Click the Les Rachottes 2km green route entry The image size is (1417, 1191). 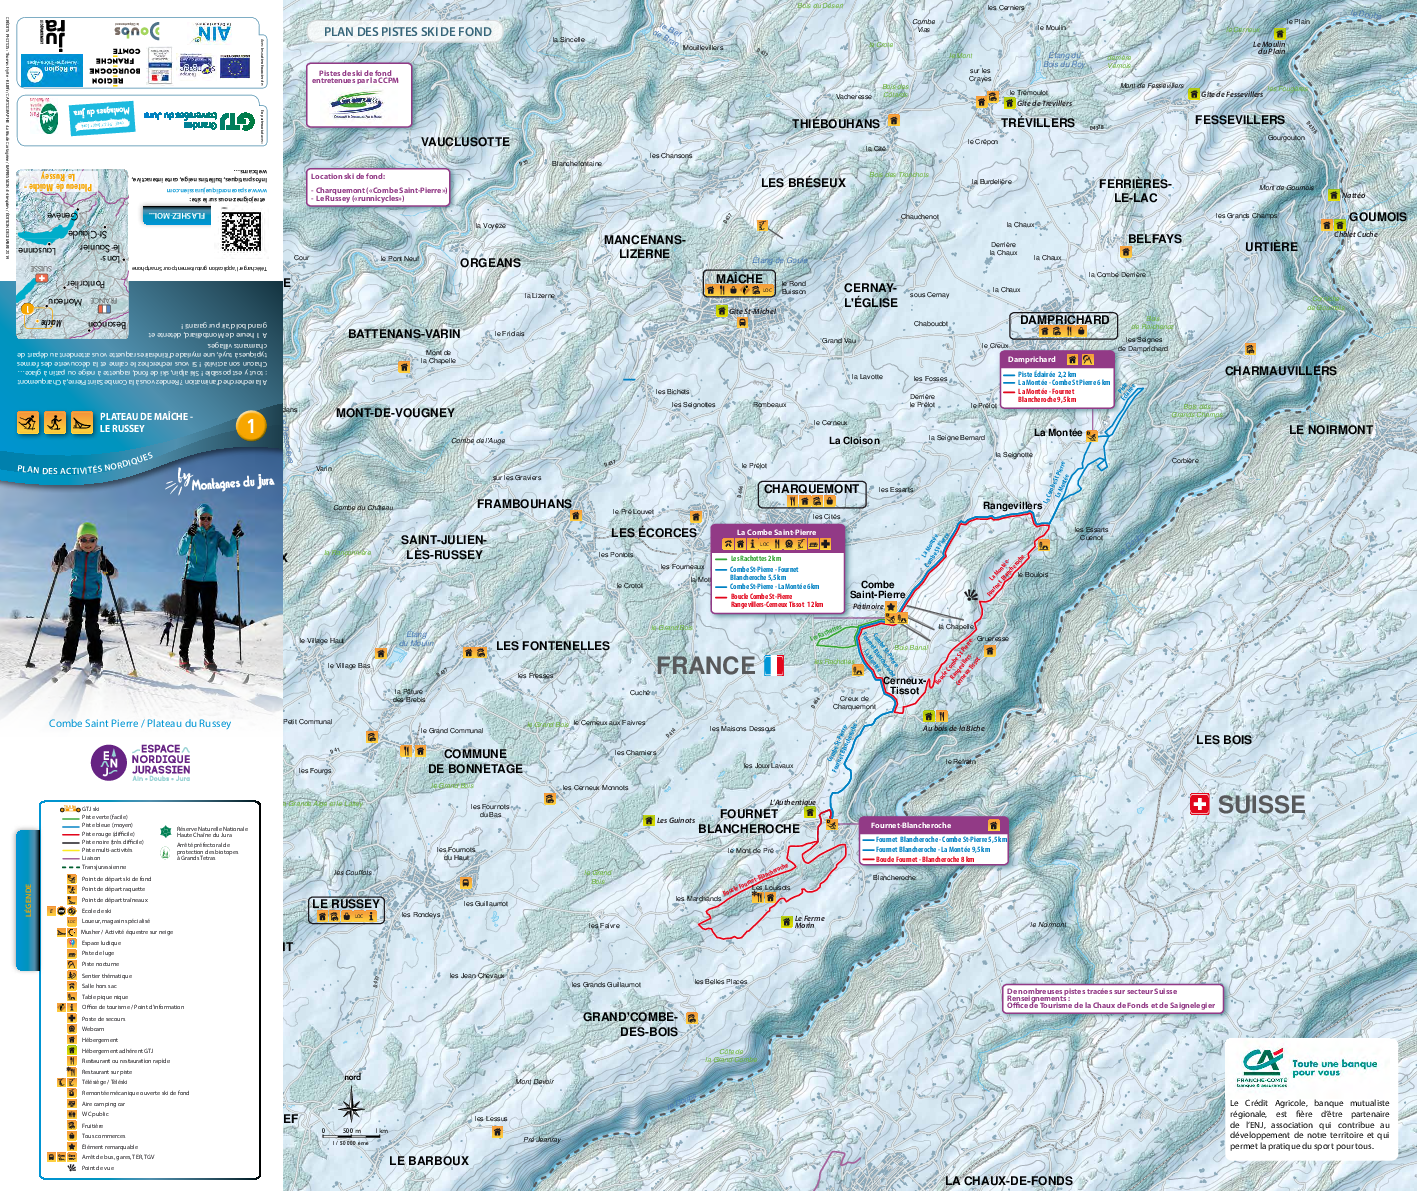755,559
